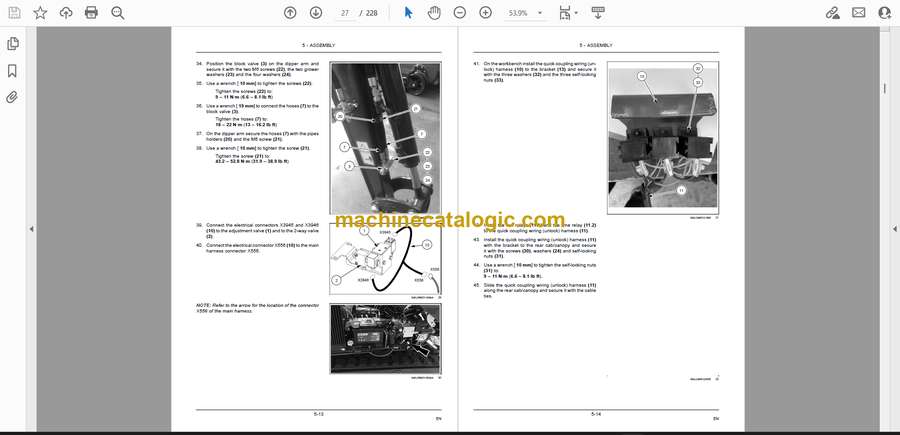The height and width of the screenshot is (435, 900).
Task: Open the attachments panel
Action: pos(12,97)
